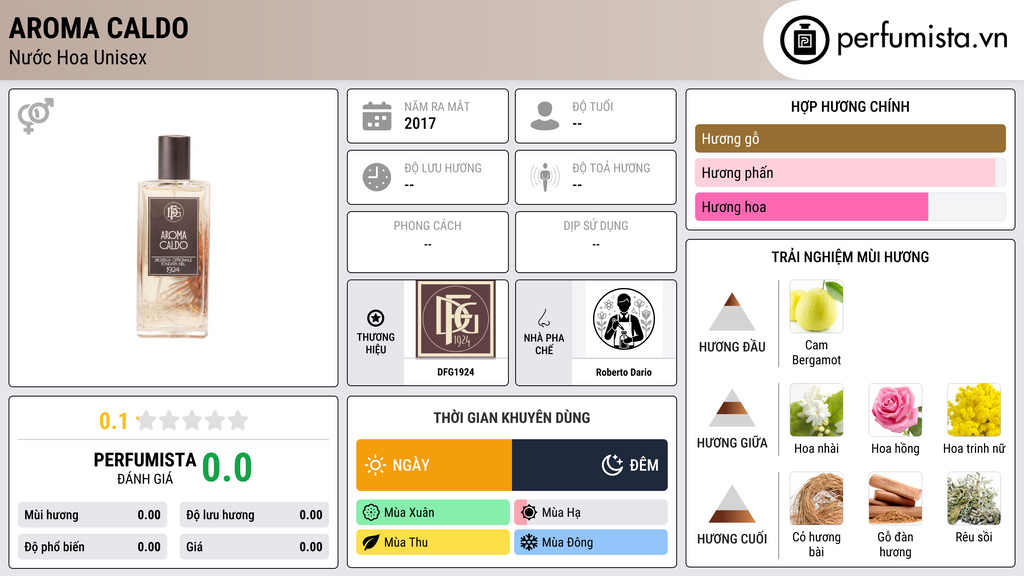Viewport: 1024px width, 576px height.
Task: Click the snowflake icon for Mùa Đông
Action: [x=529, y=542]
